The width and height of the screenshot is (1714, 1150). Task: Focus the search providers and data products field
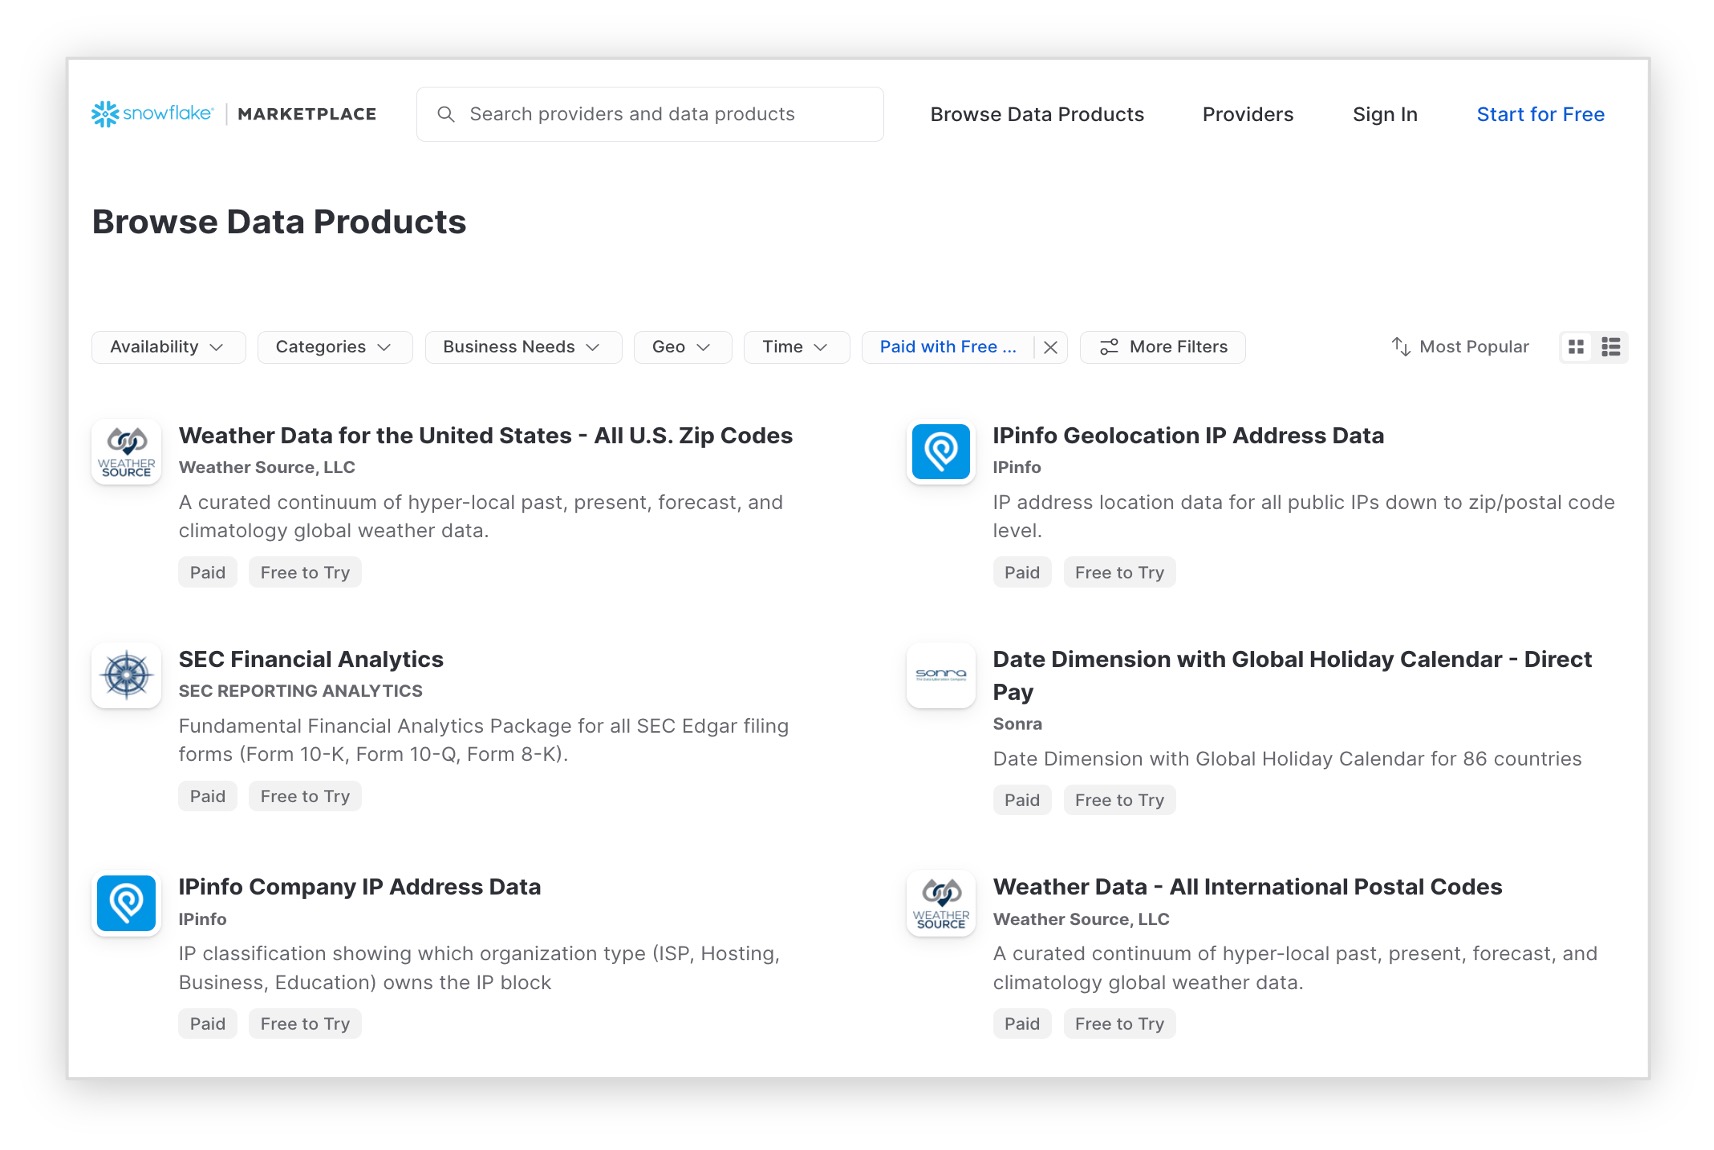650,114
